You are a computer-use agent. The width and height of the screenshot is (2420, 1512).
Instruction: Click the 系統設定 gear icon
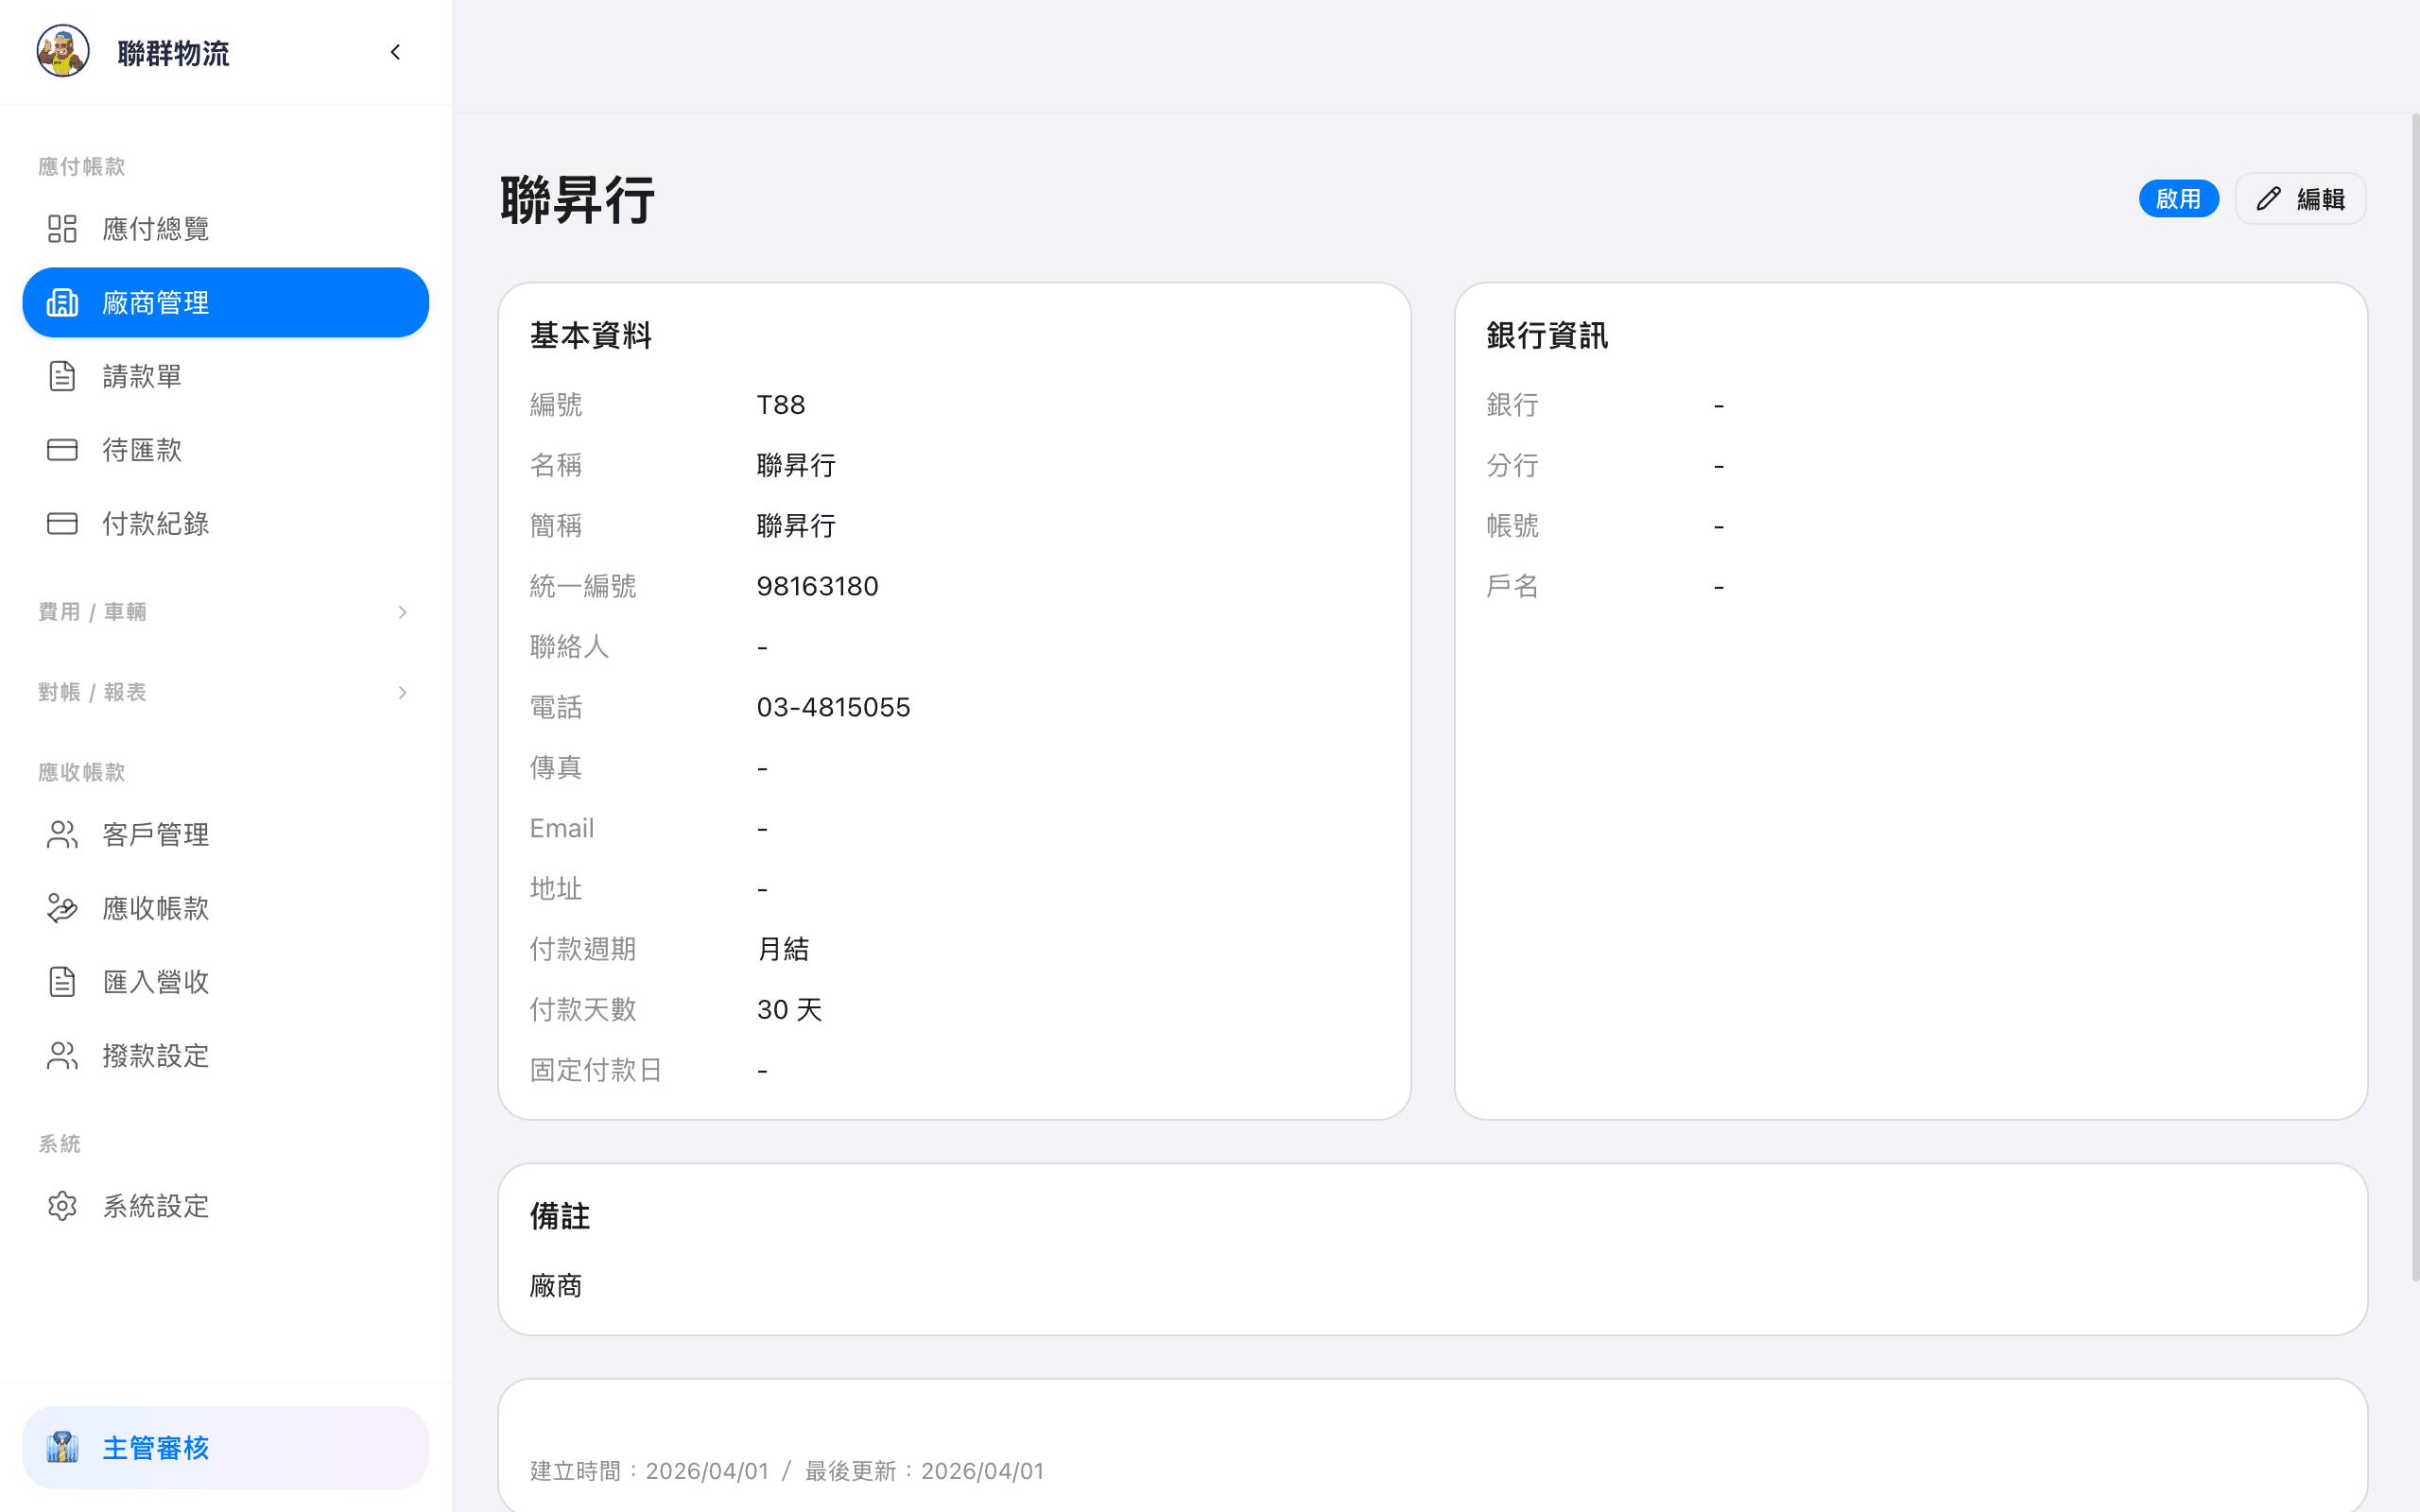click(62, 1205)
